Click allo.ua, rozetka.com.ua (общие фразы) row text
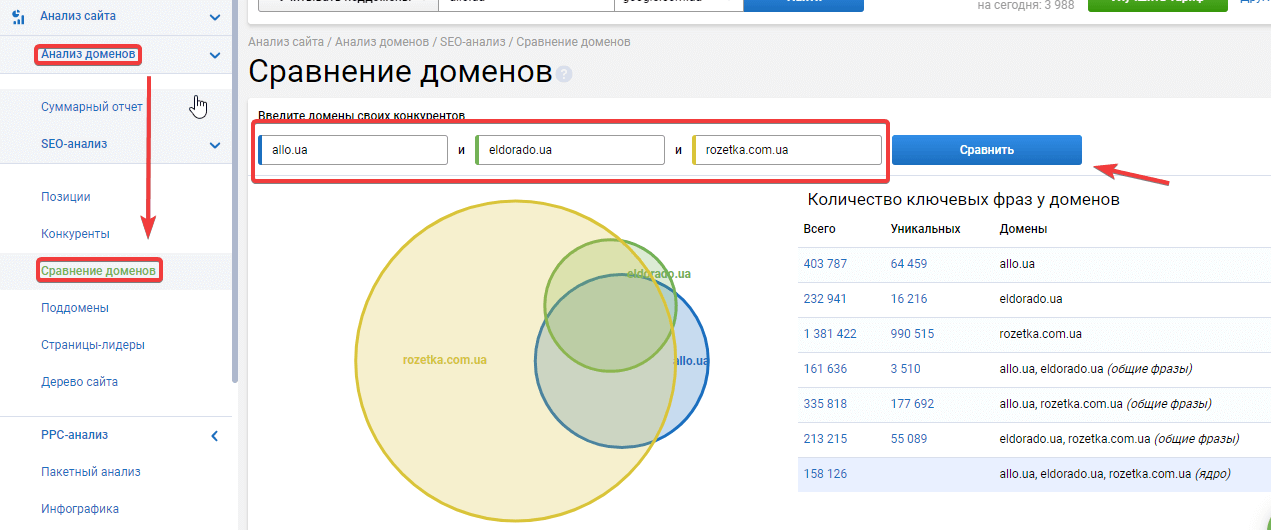1271x530 pixels. (1105, 404)
